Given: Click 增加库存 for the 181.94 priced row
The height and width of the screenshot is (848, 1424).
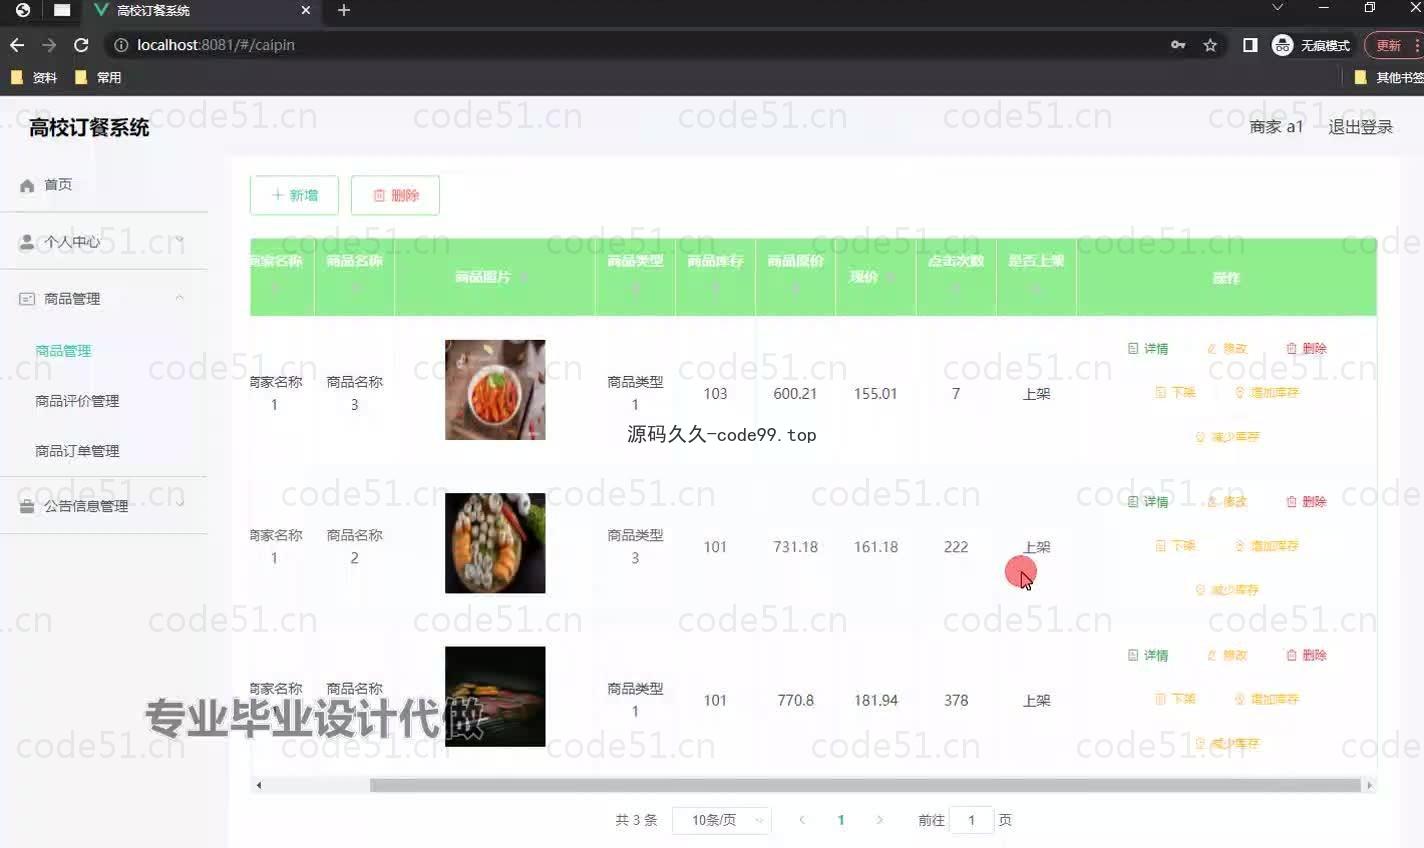Looking at the screenshot, I should coord(1266,699).
